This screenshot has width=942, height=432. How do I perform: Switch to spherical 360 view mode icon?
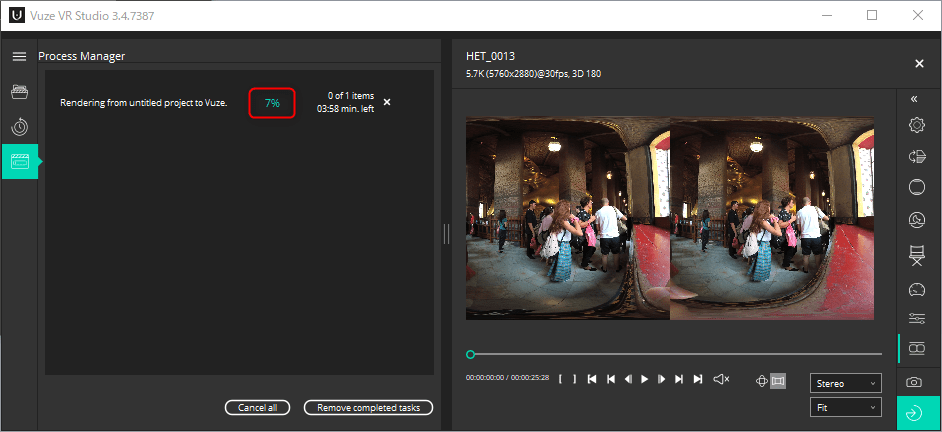[x=761, y=381]
